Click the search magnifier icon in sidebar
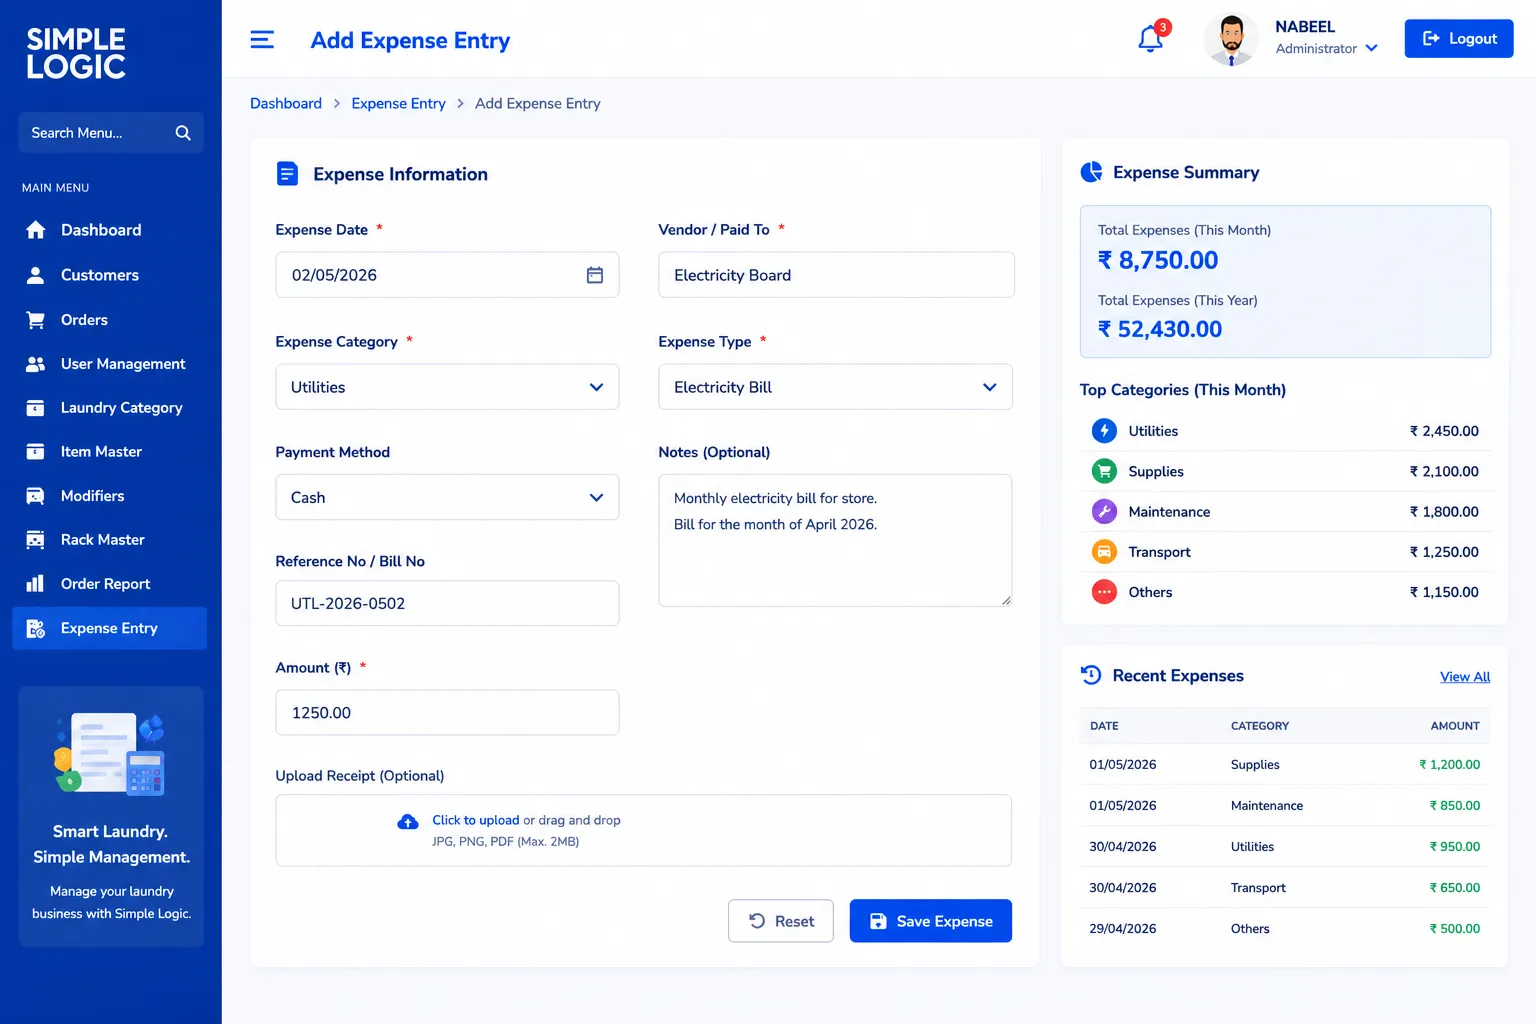This screenshot has height=1024, width=1536. pos(183,133)
